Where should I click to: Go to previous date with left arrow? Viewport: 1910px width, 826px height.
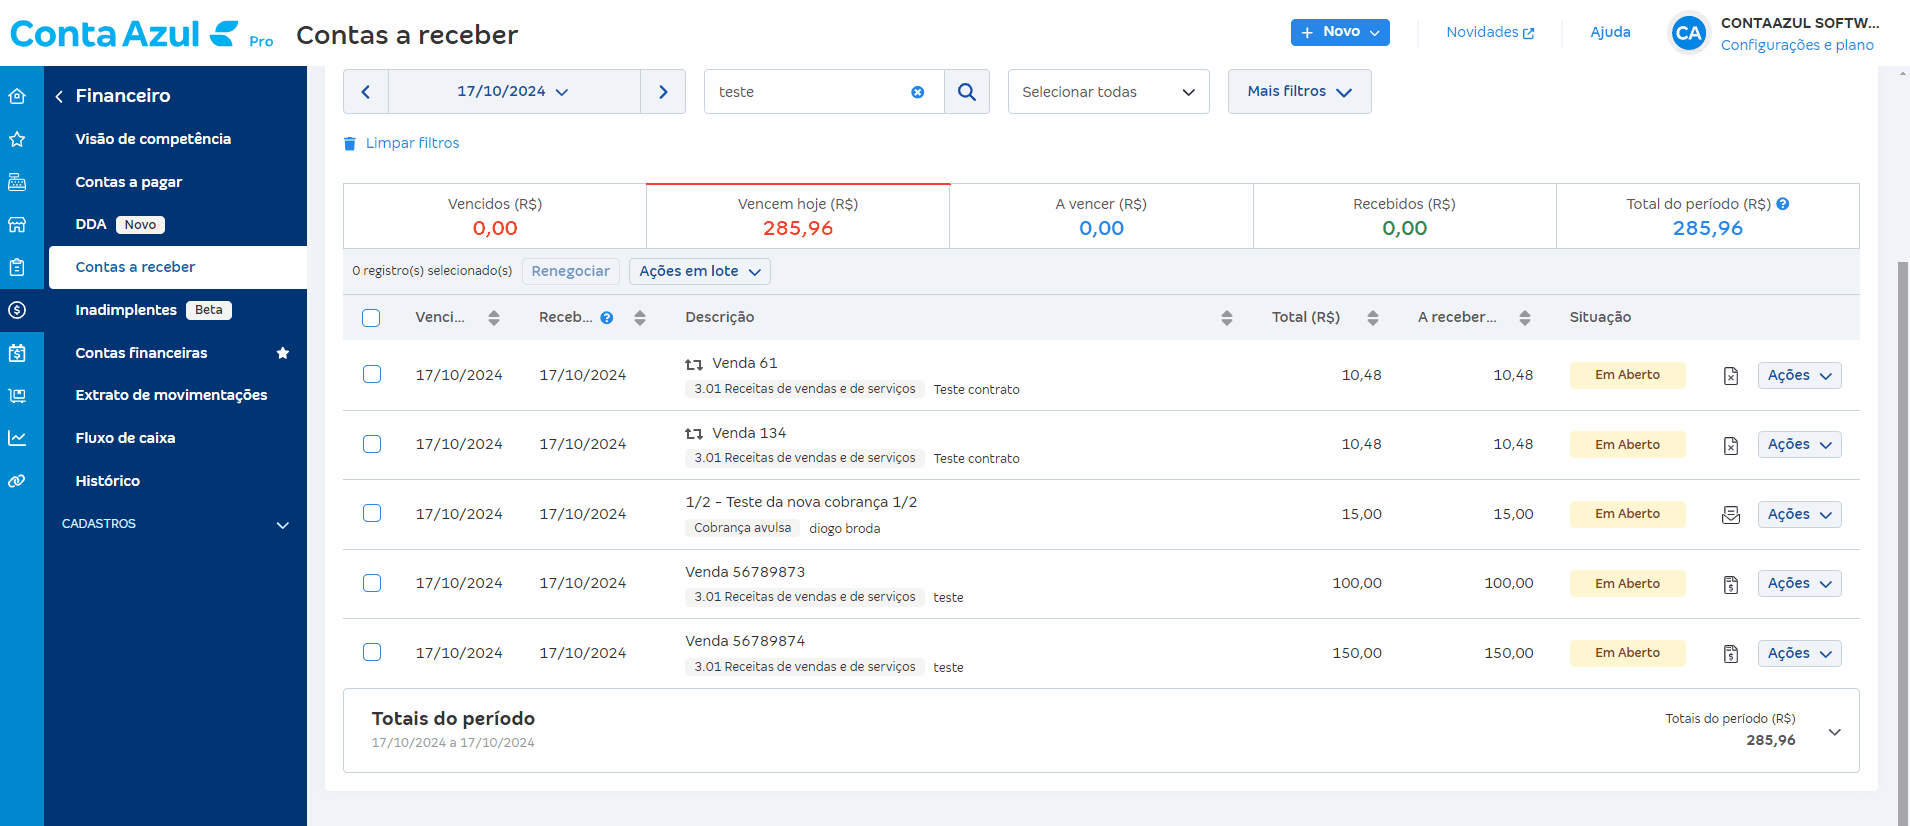click(x=366, y=92)
